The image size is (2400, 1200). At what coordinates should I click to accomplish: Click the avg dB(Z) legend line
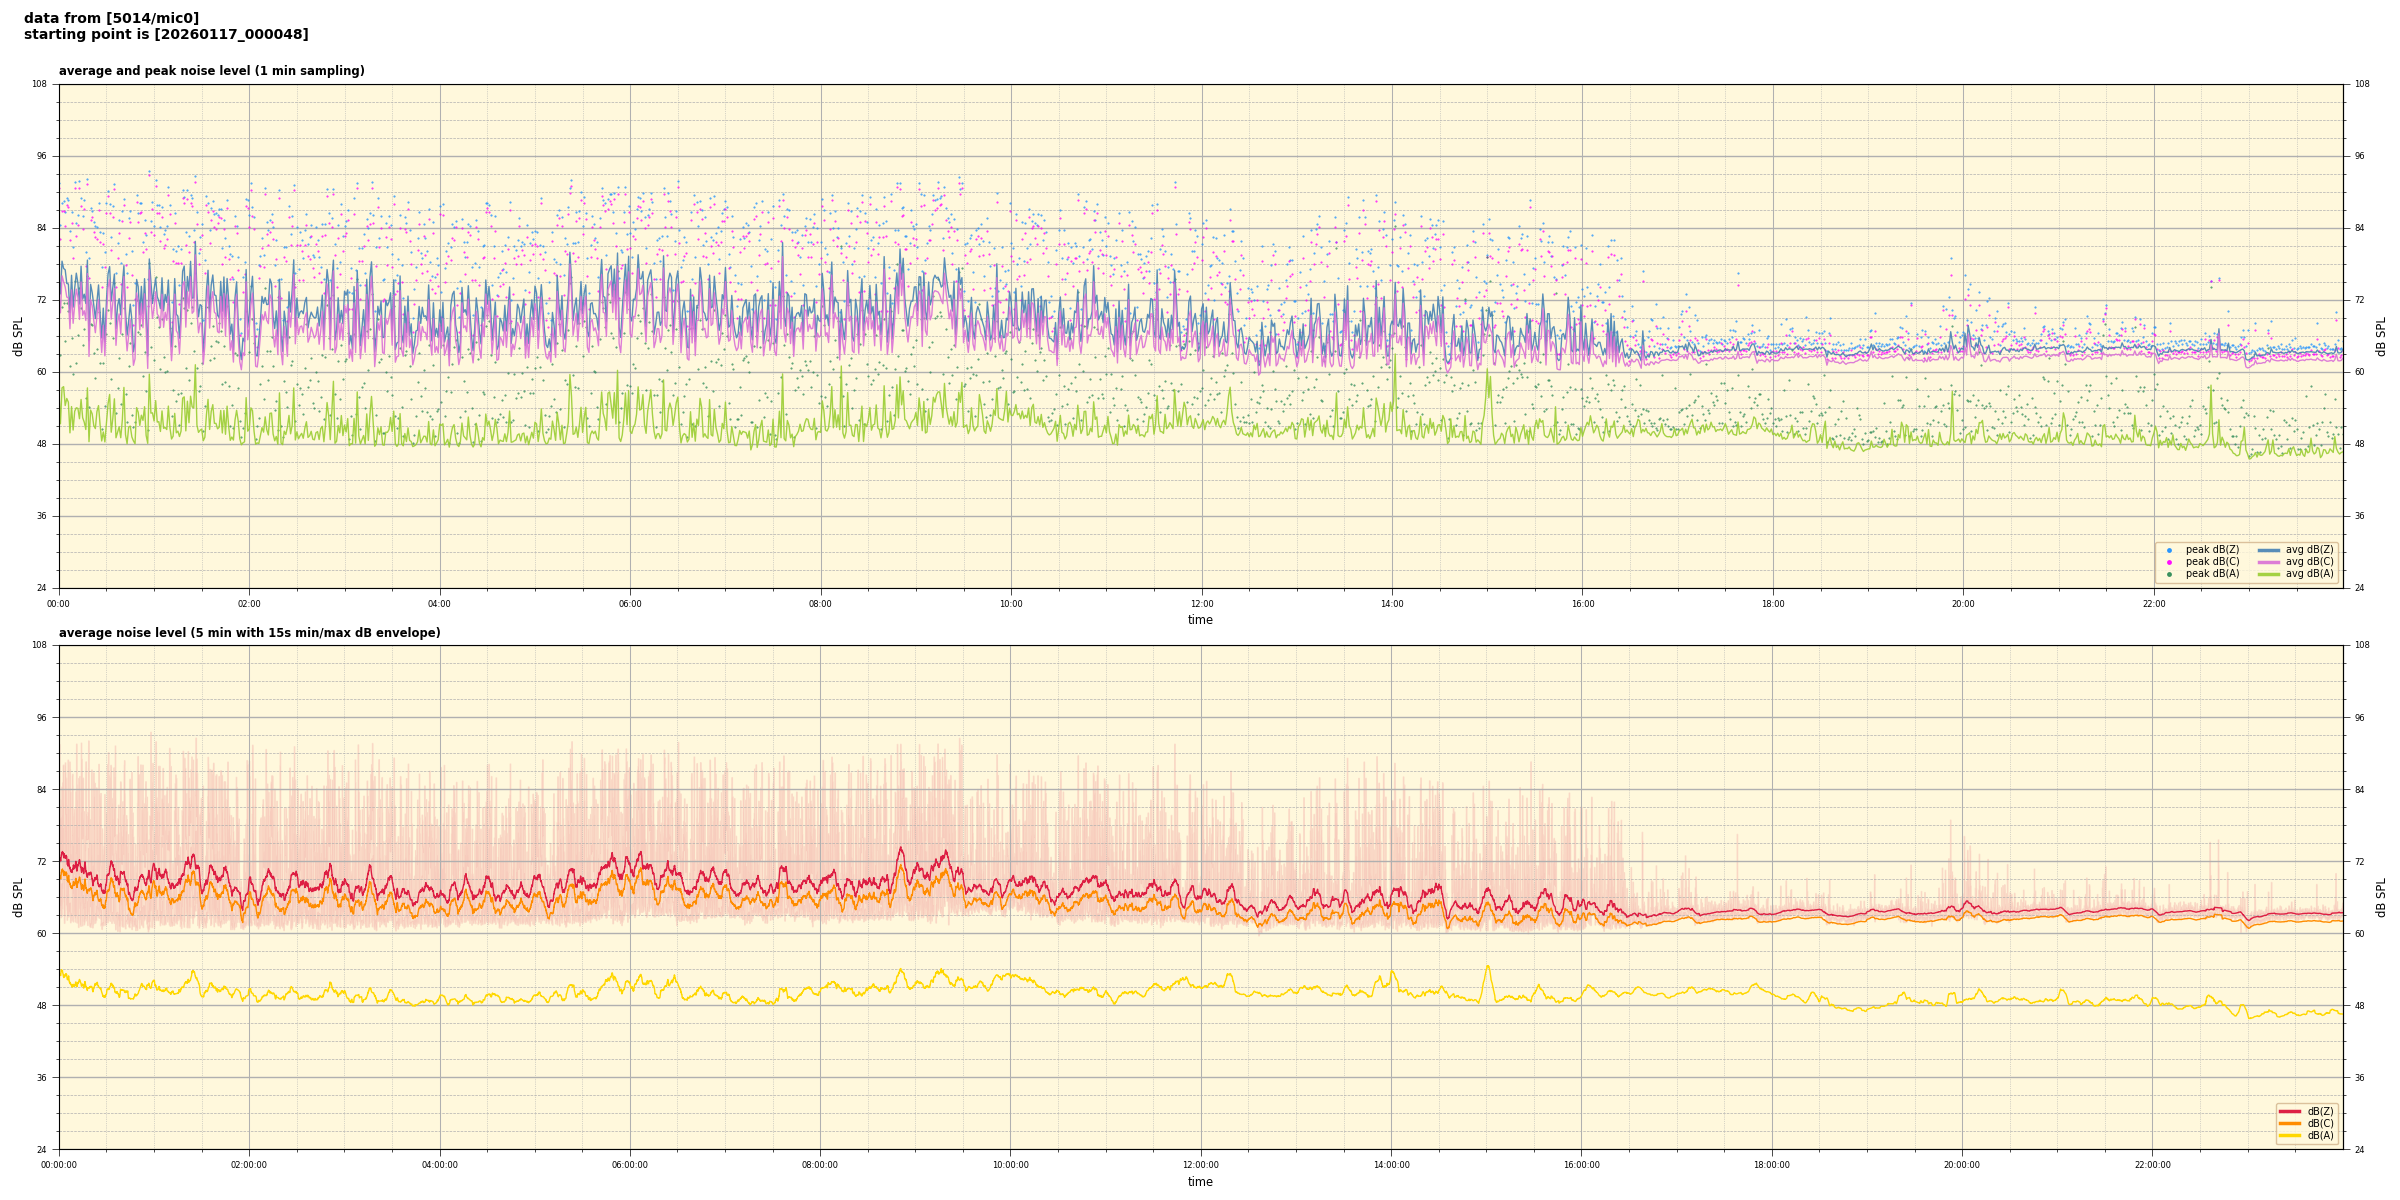(x=2269, y=550)
